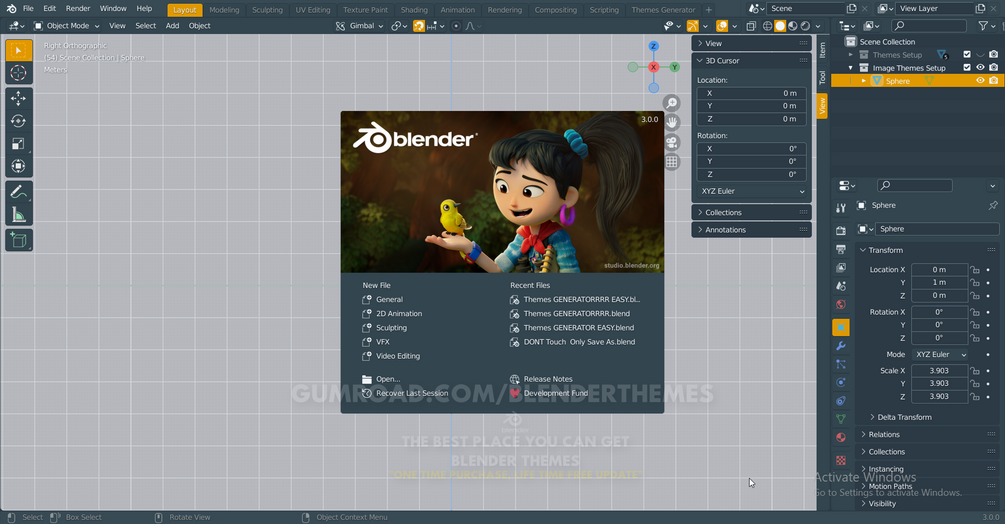The width and height of the screenshot is (1005, 524).
Task: Hide the Sphere object in viewport
Action: point(980,81)
